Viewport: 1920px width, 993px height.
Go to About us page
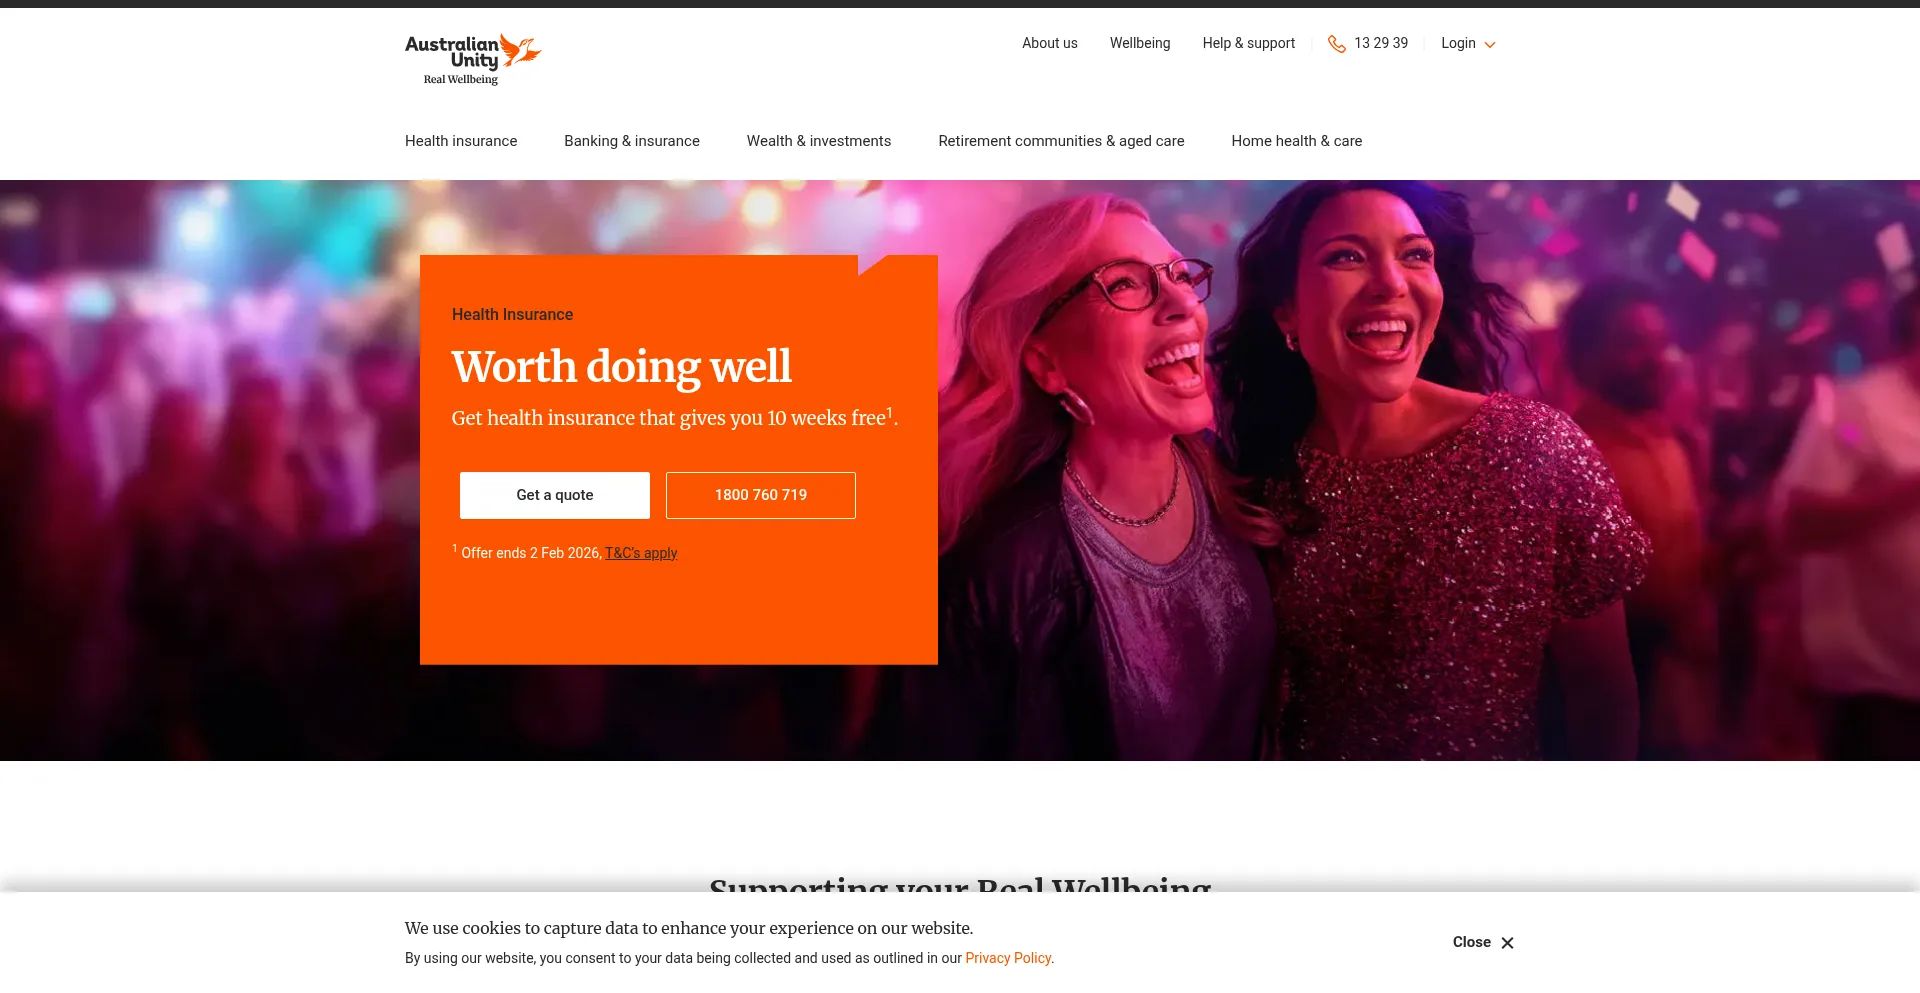(x=1050, y=43)
